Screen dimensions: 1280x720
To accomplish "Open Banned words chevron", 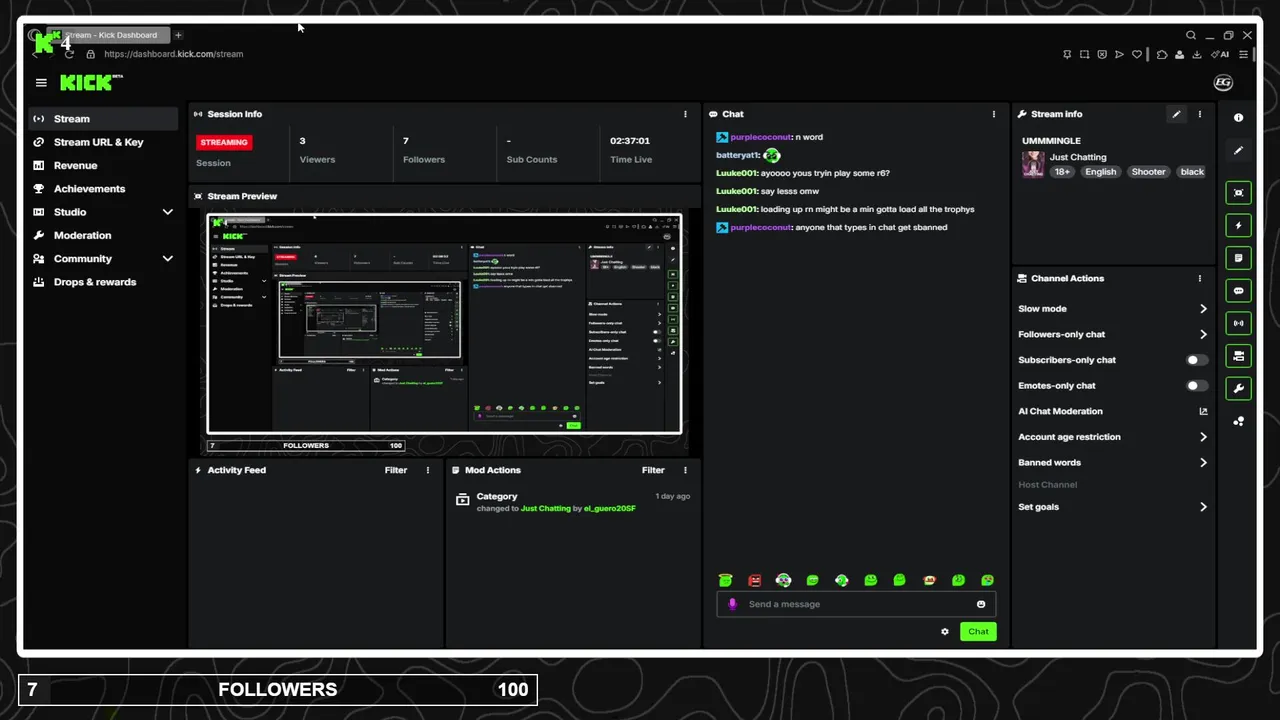I will tap(1203, 463).
